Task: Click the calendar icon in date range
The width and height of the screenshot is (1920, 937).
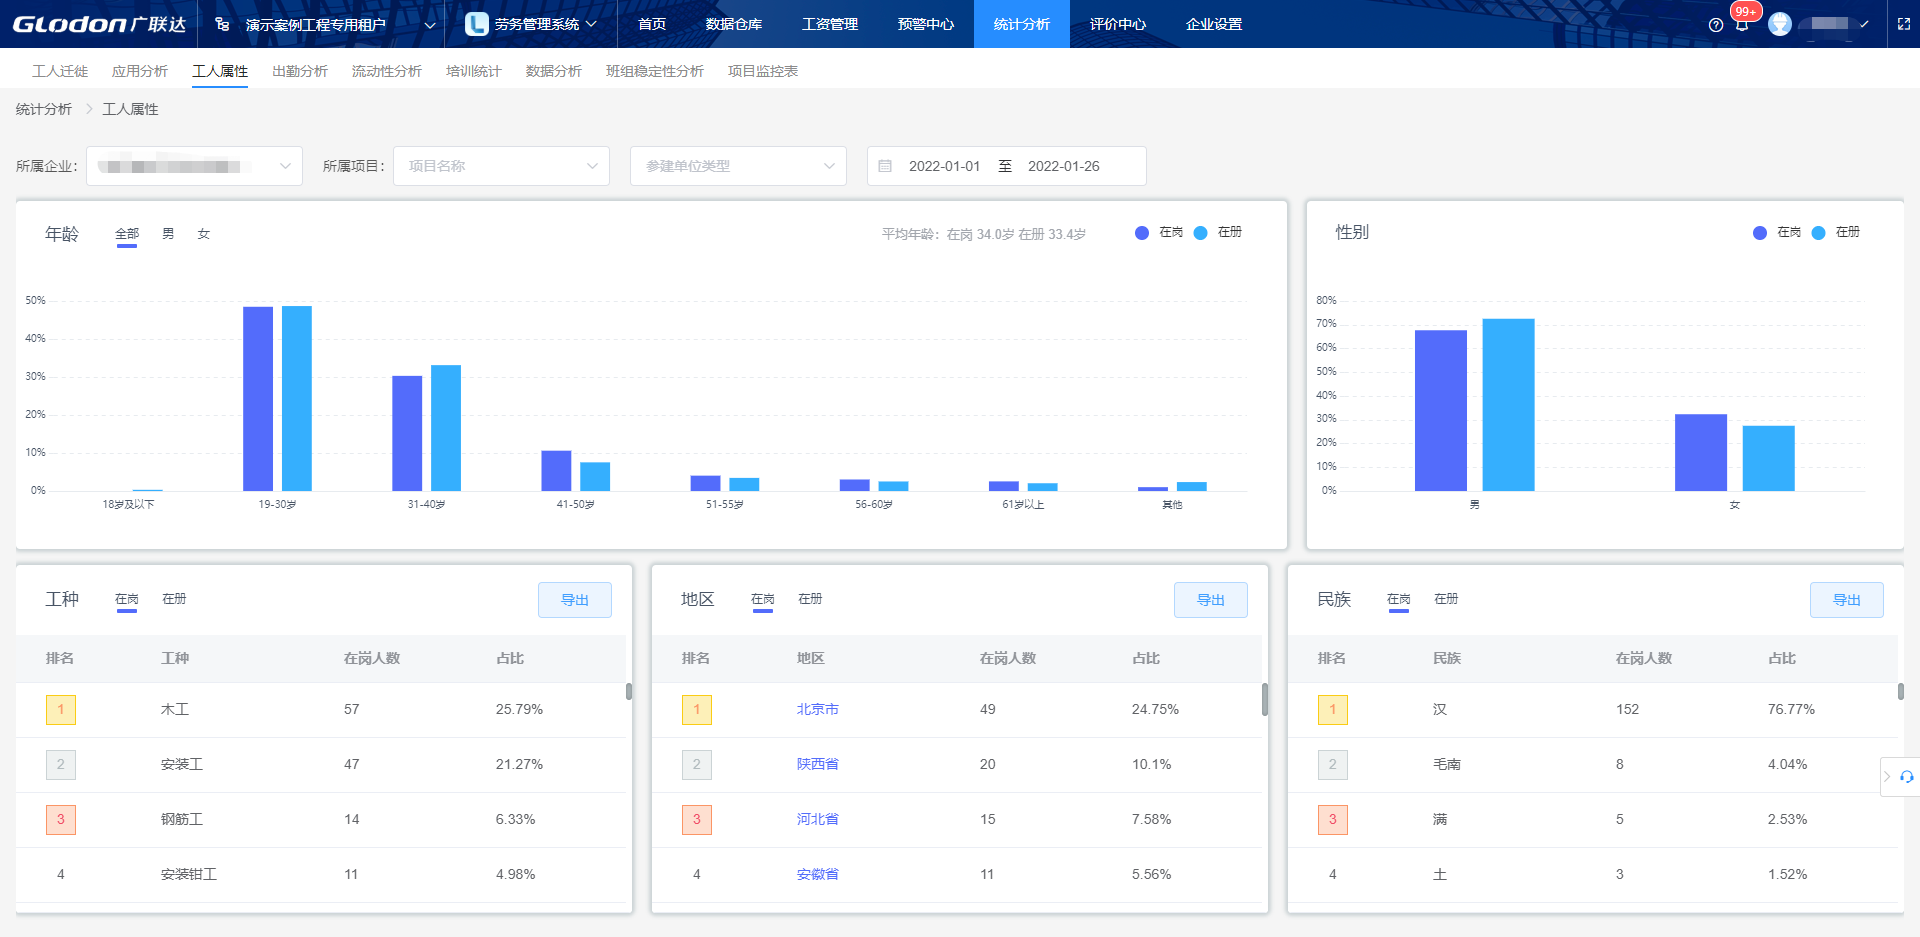Action: 885,166
